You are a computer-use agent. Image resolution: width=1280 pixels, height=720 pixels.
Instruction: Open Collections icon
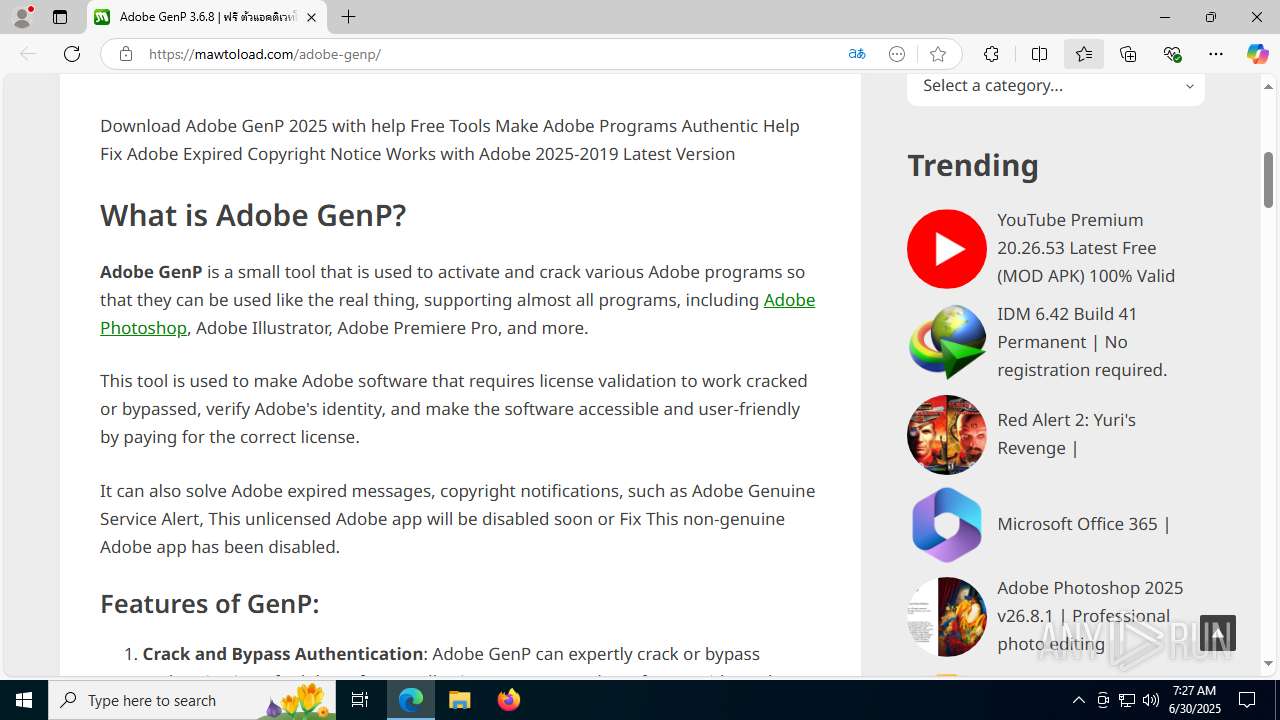click(1128, 54)
